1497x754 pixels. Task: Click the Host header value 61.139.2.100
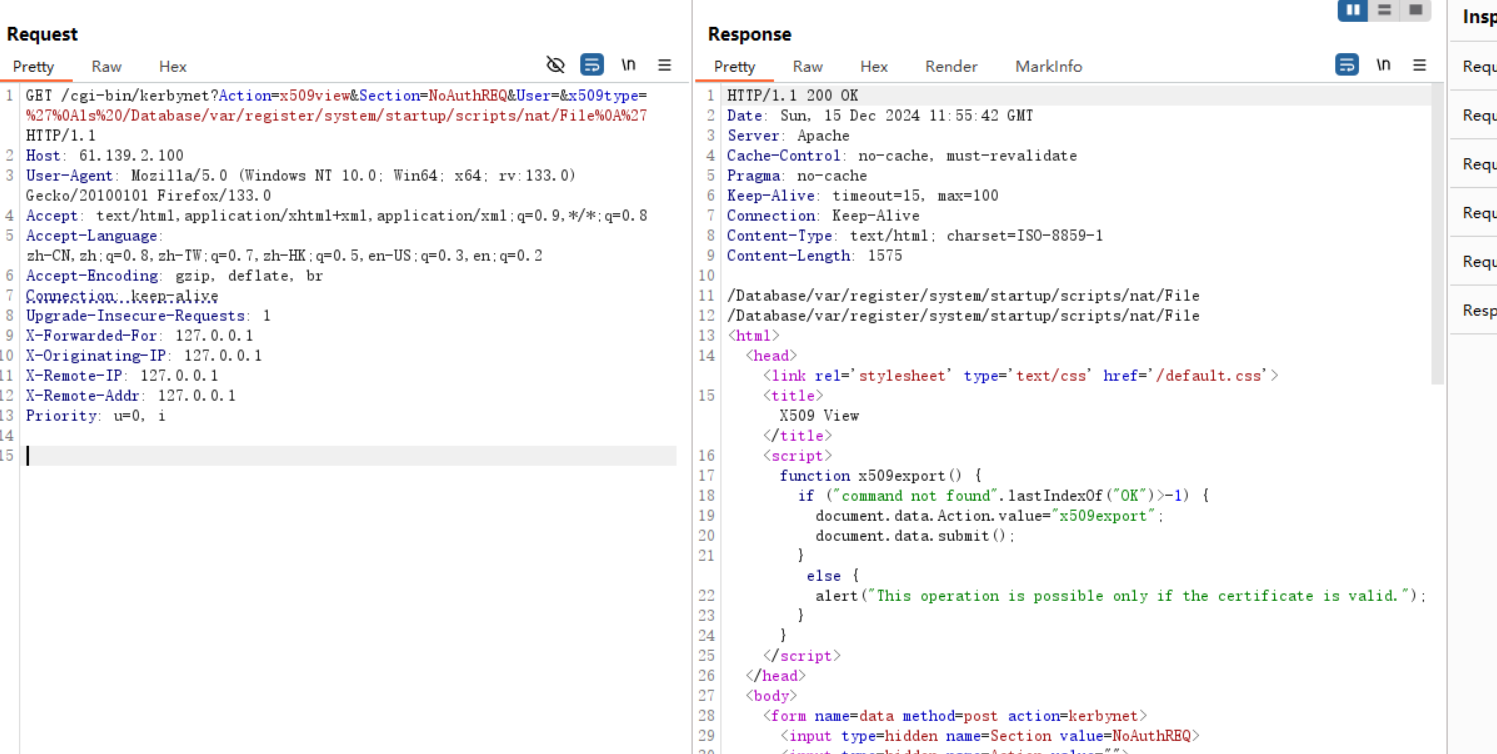[131, 156]
